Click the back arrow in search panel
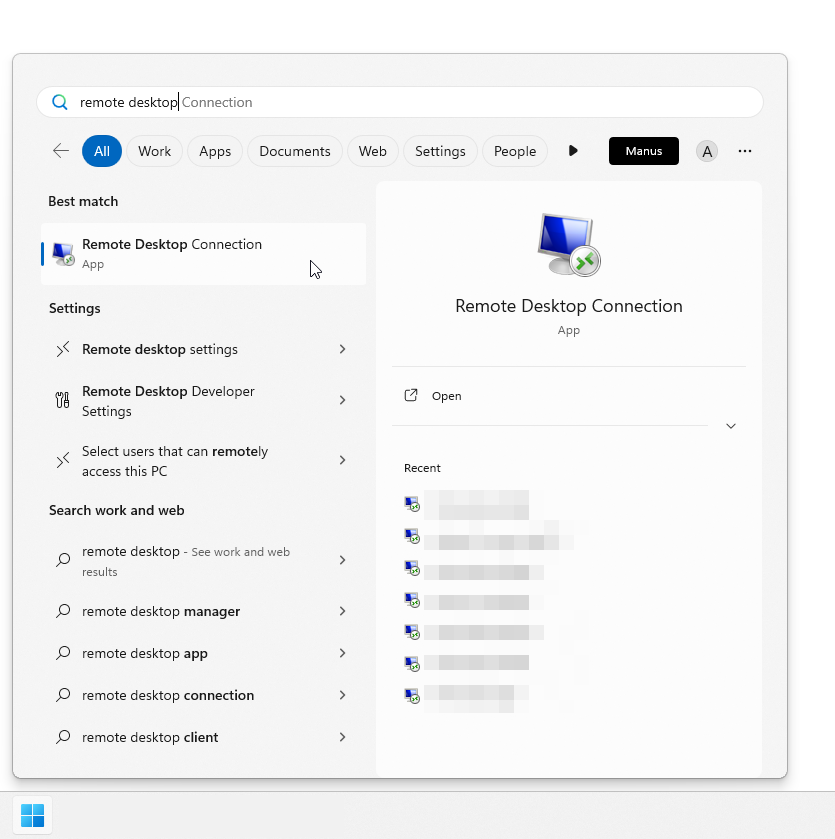Viewport: 835px width, 839px height. 61,151
